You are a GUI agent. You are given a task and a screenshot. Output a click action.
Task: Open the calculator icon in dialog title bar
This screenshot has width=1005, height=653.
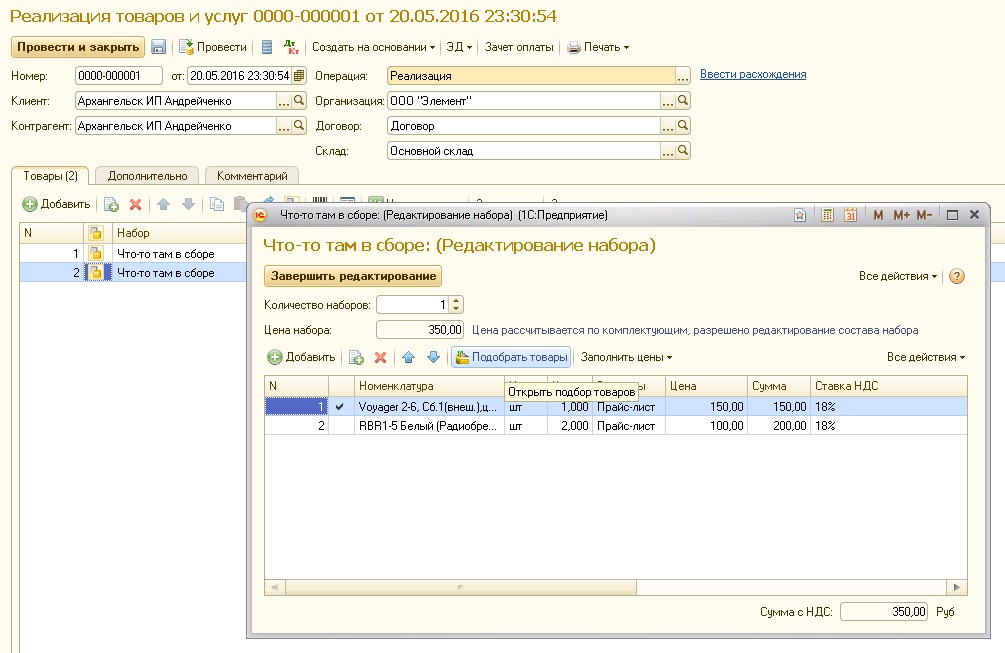pyautogui.click(x=828, y=215)
